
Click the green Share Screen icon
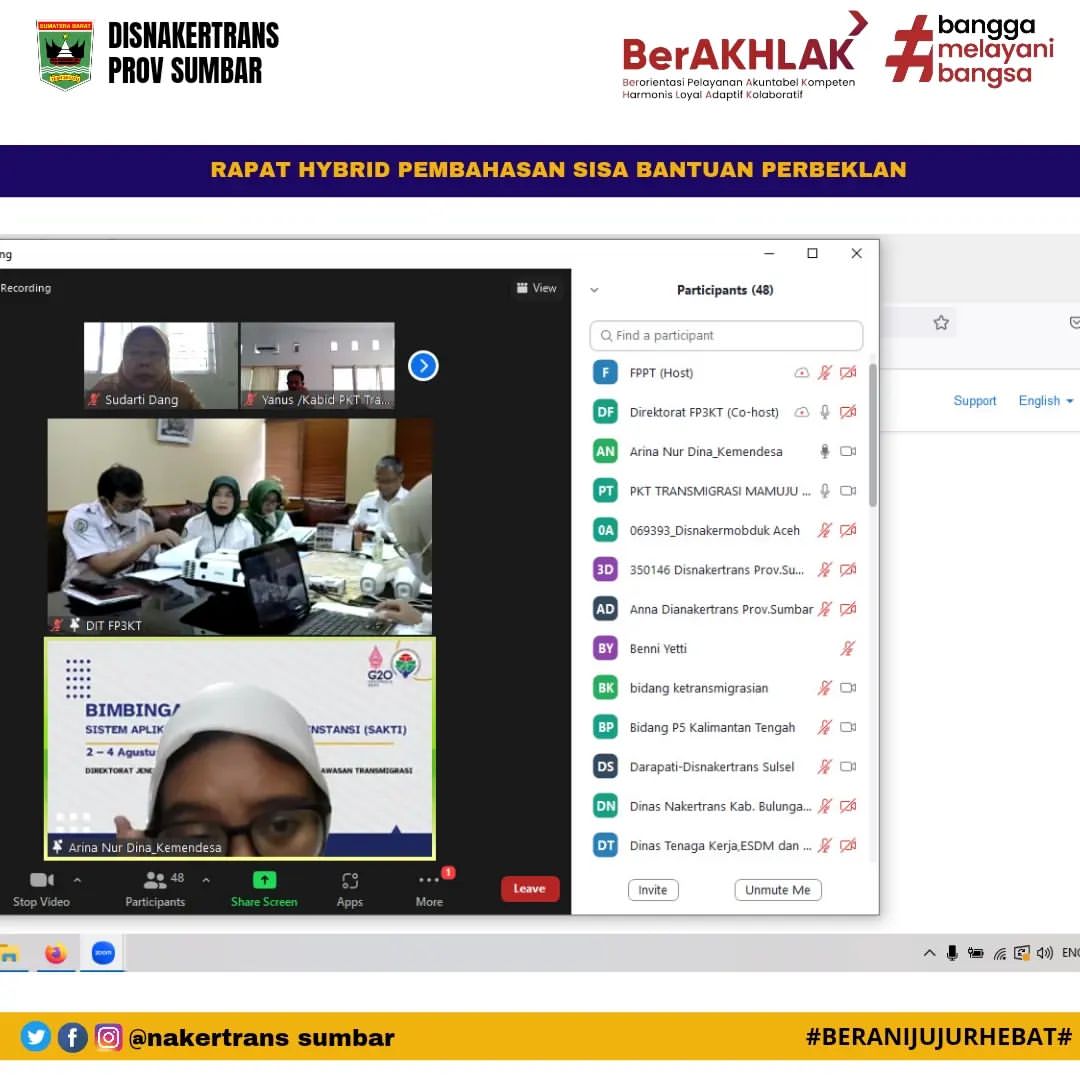coord(264,881)
